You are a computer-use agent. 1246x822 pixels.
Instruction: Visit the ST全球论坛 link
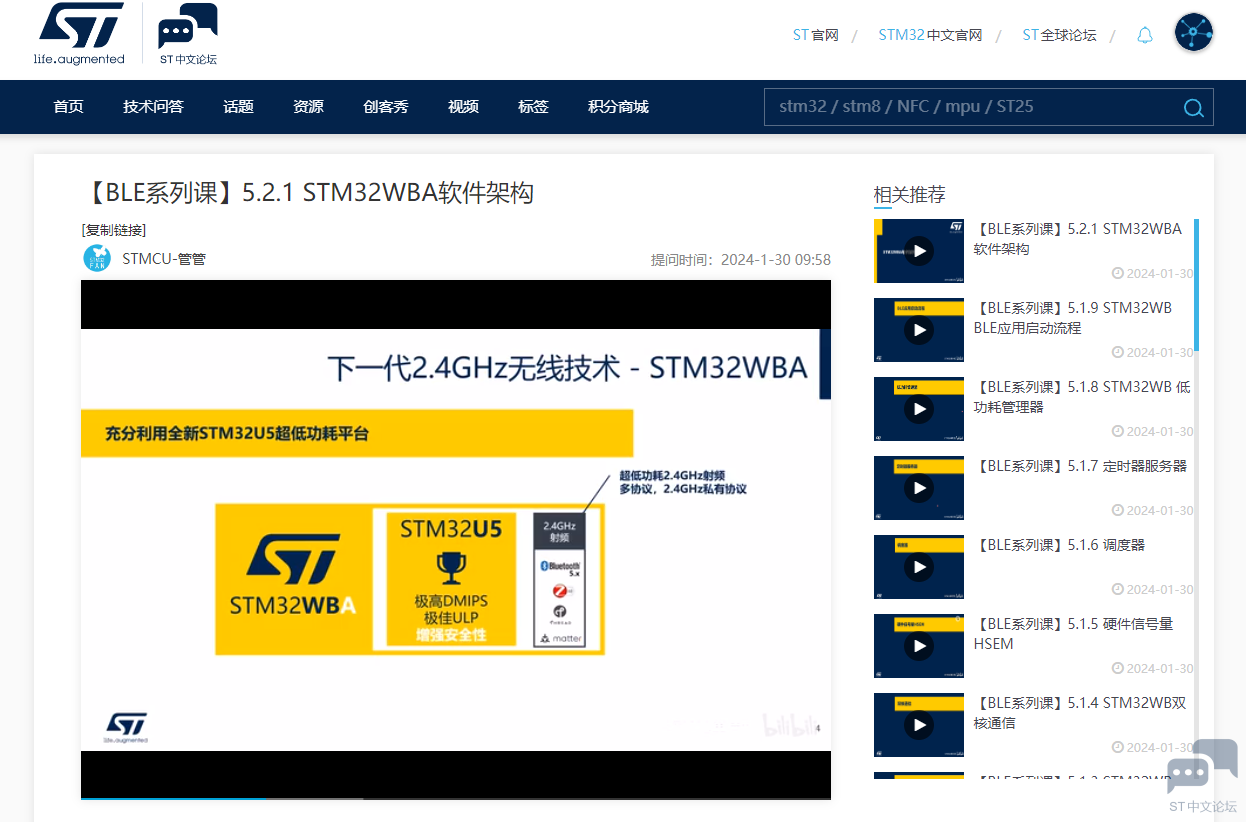[1059, 35]
